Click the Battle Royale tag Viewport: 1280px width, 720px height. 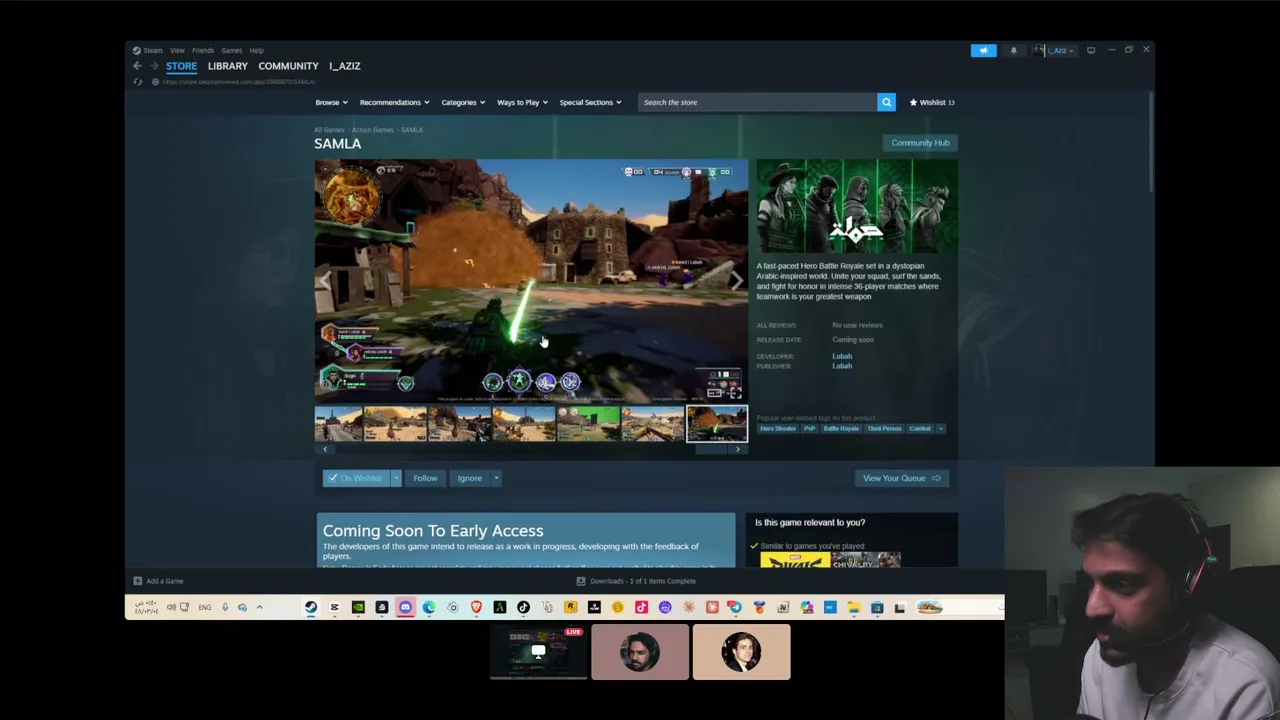coord(841,429)
